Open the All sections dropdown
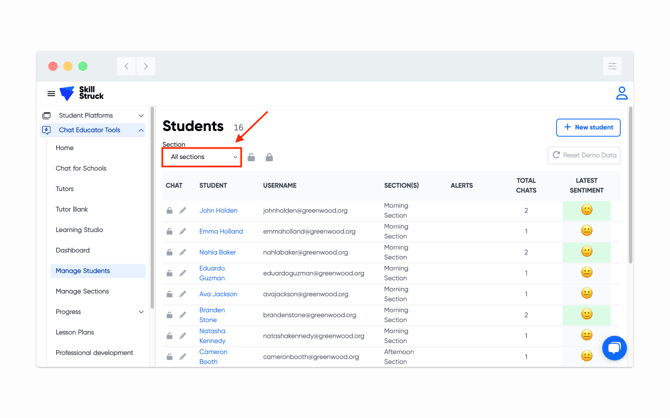670x418 pixels. click(x=202, y=157)
